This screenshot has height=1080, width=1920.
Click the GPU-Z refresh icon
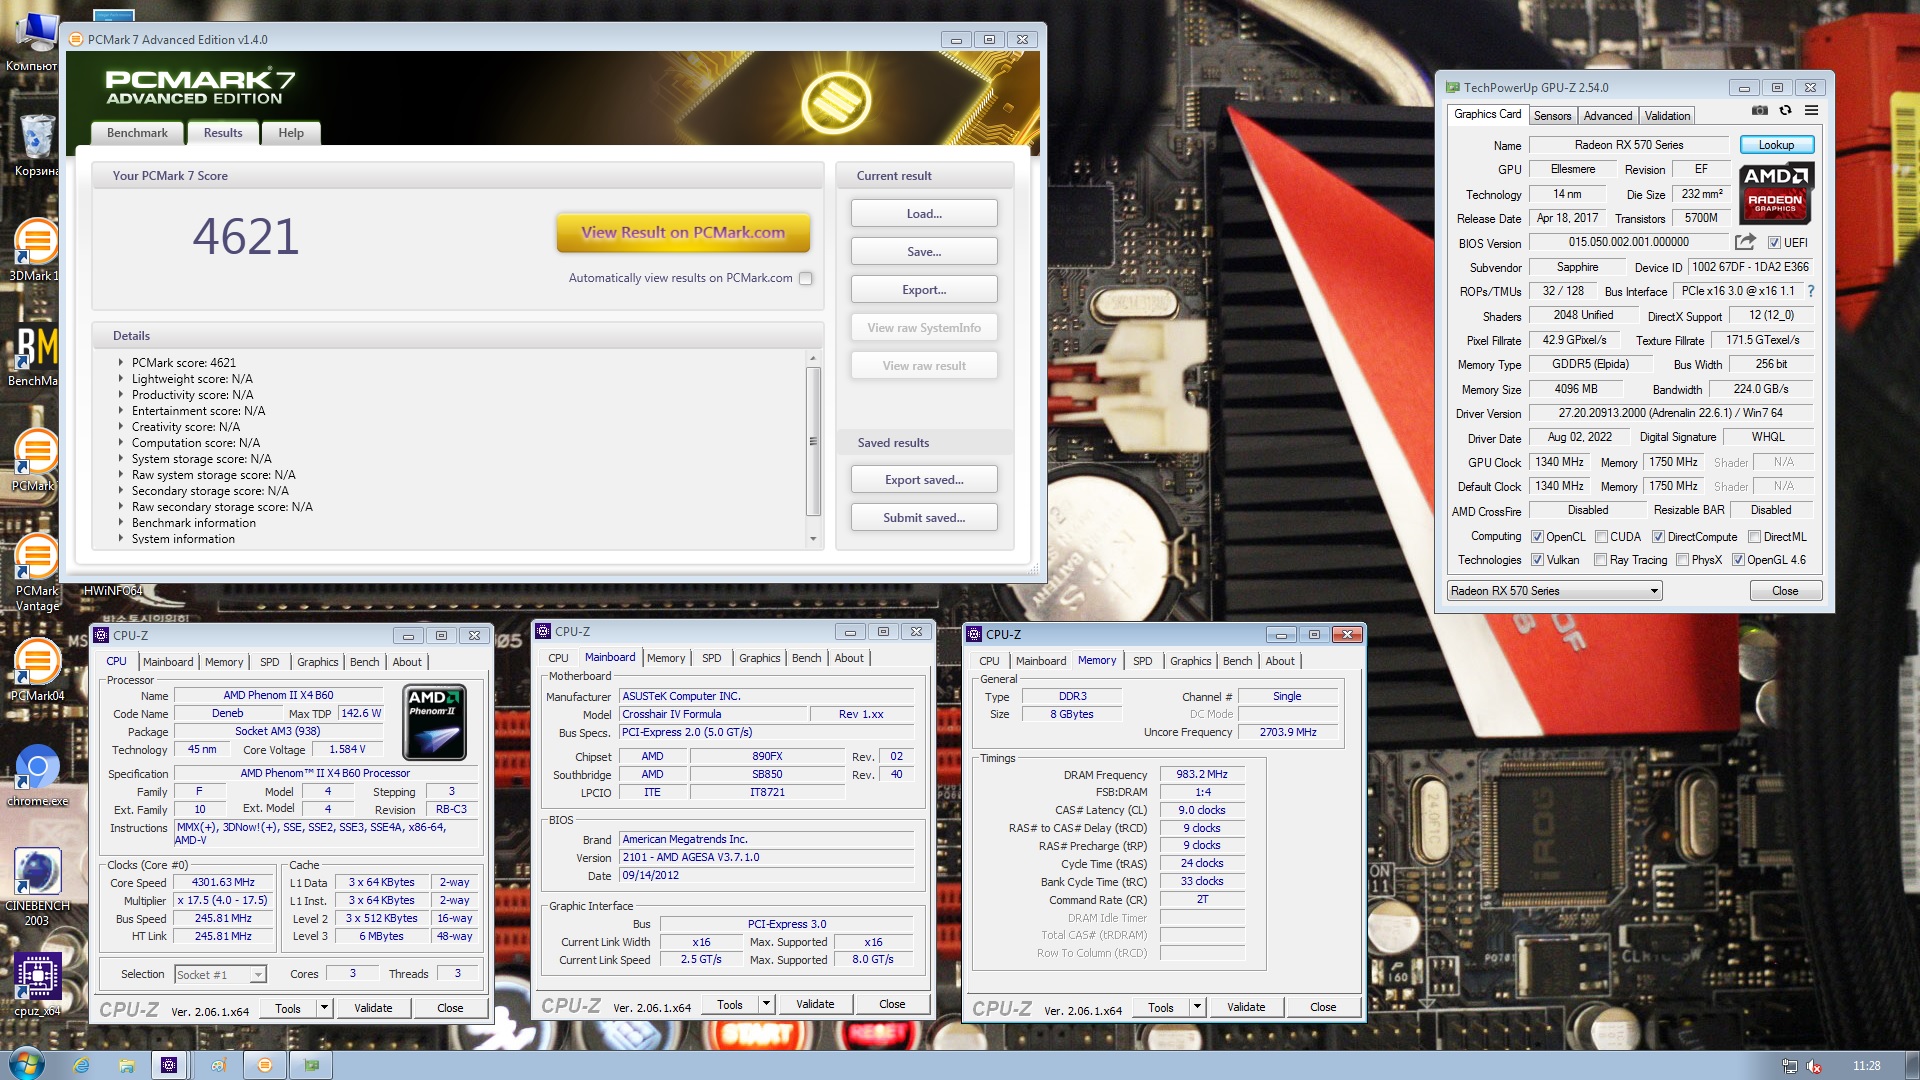point(1786,111)
